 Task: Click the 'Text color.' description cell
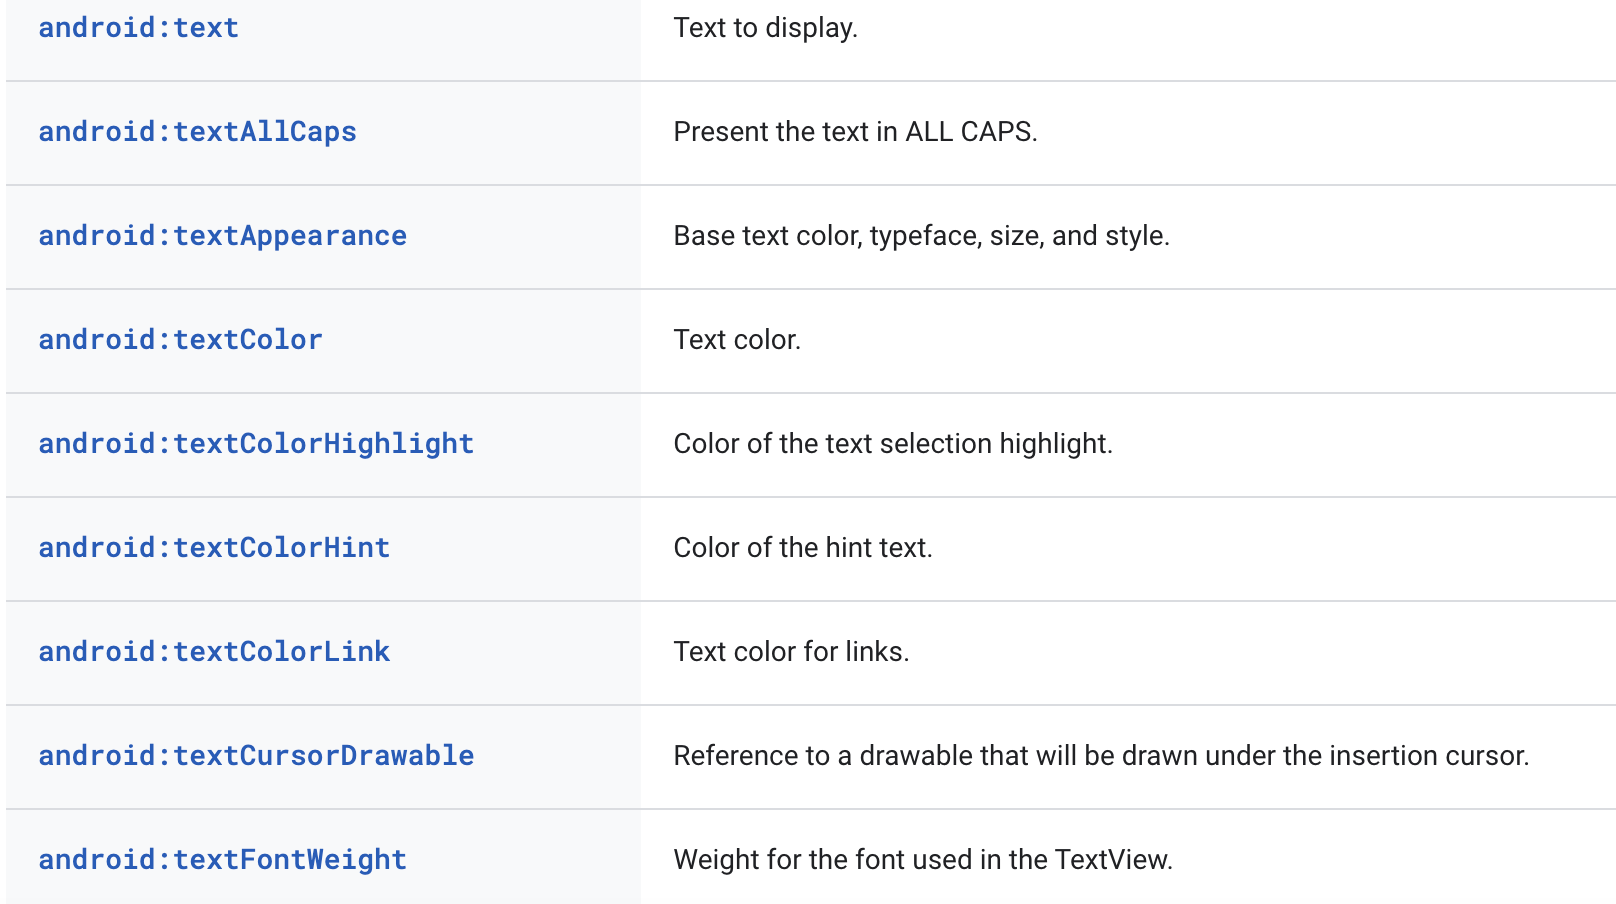[x=737, y=340]
